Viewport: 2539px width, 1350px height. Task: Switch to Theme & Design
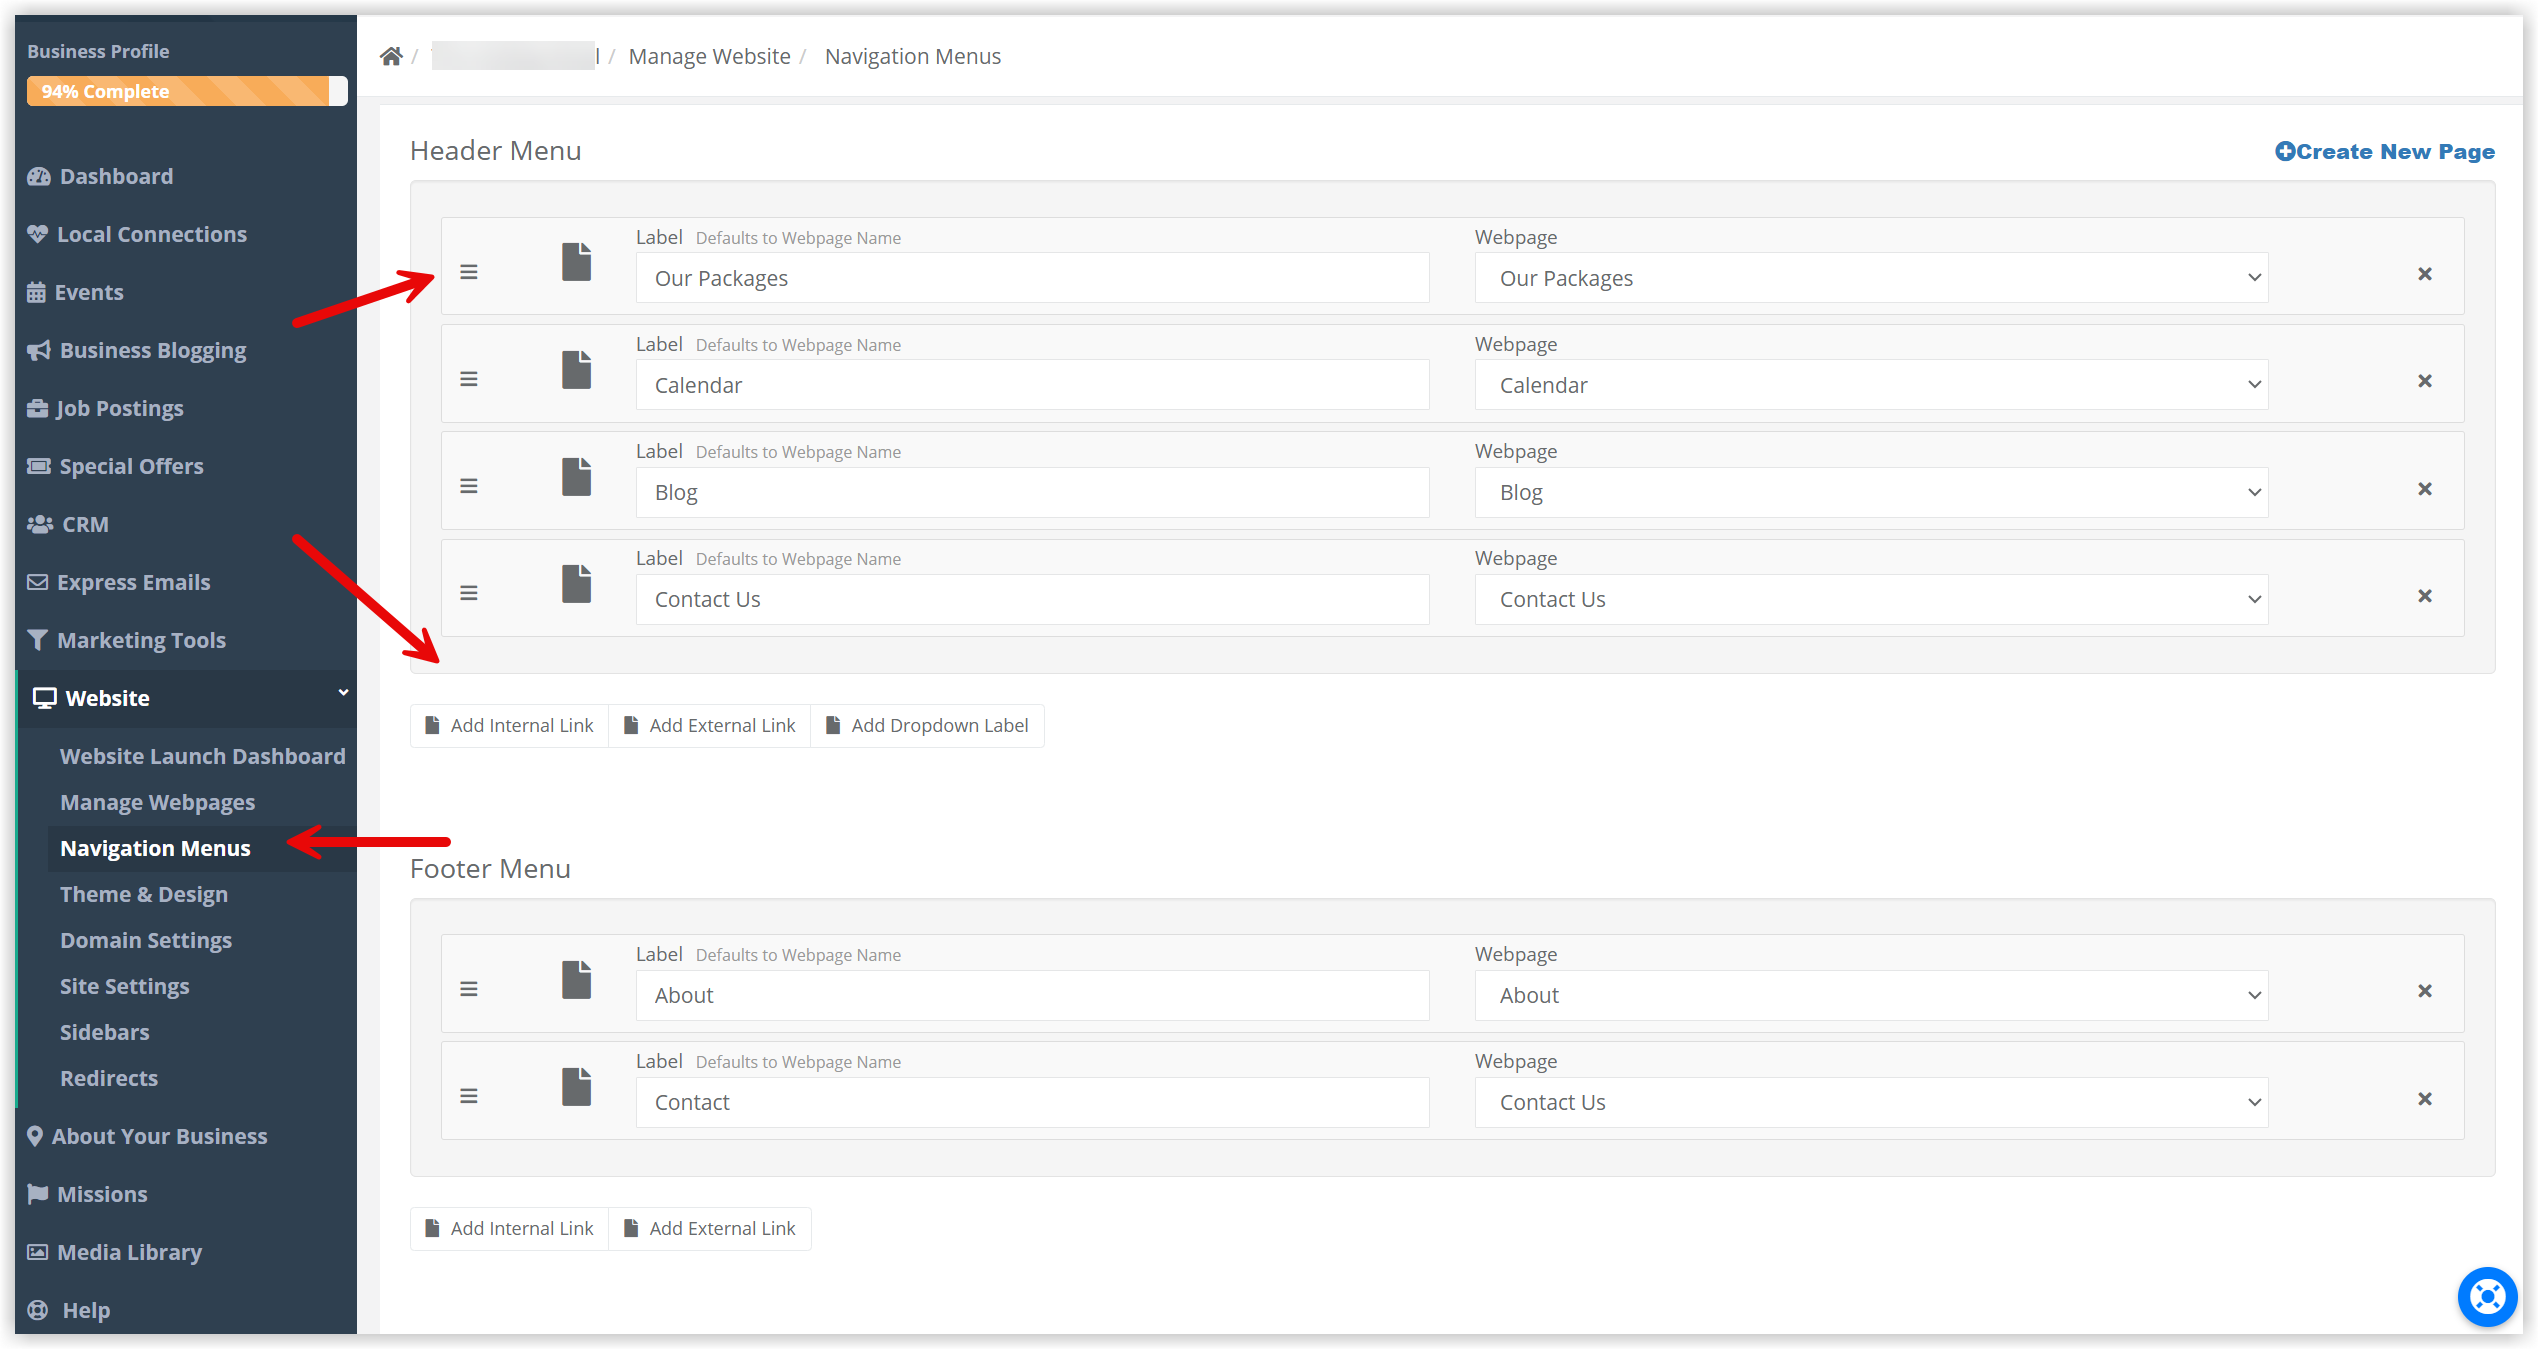coord(144,894)
